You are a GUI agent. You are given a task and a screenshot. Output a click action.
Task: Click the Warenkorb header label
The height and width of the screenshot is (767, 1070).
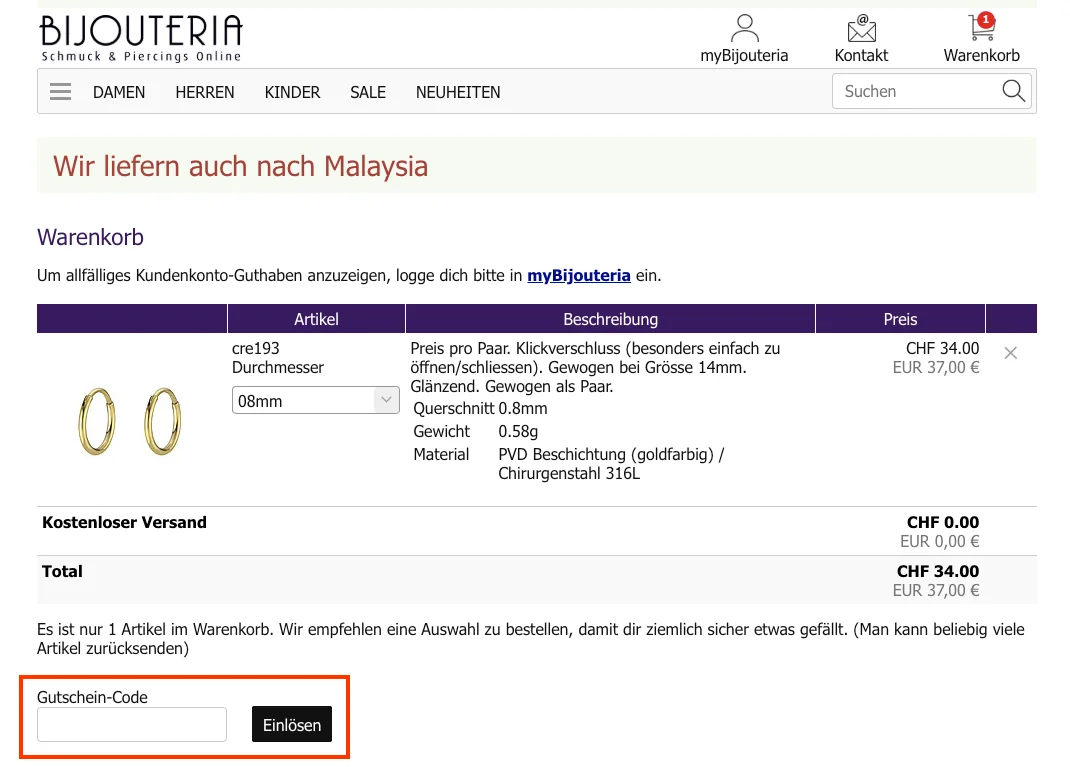(981, 56)
